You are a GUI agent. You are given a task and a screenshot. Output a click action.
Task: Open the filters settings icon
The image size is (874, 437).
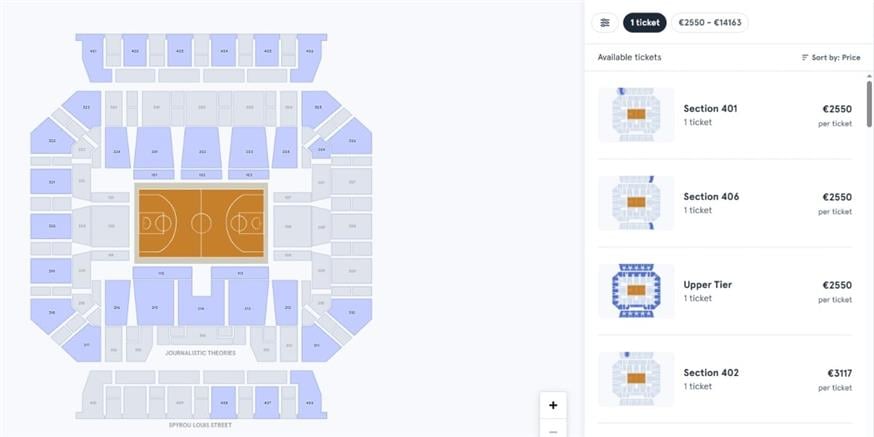[604, 22]
